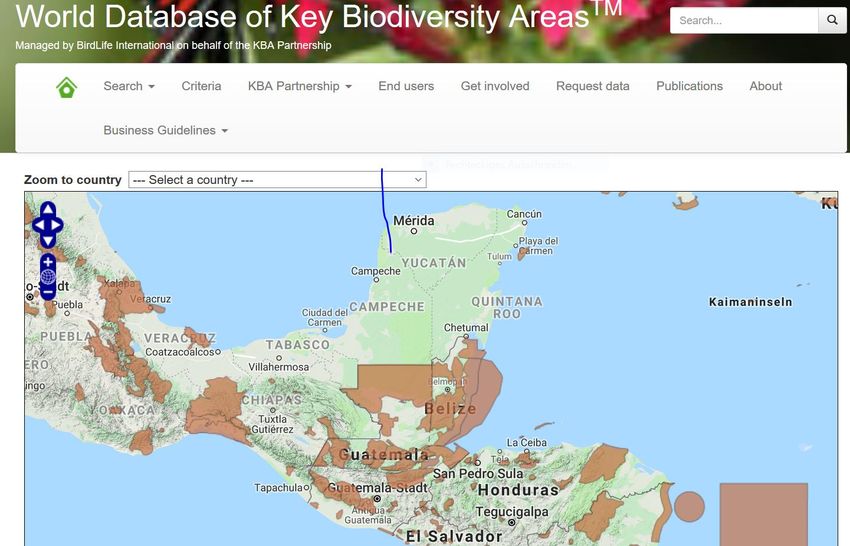Expand the Business Guidelines menu

tap(165, 130)
